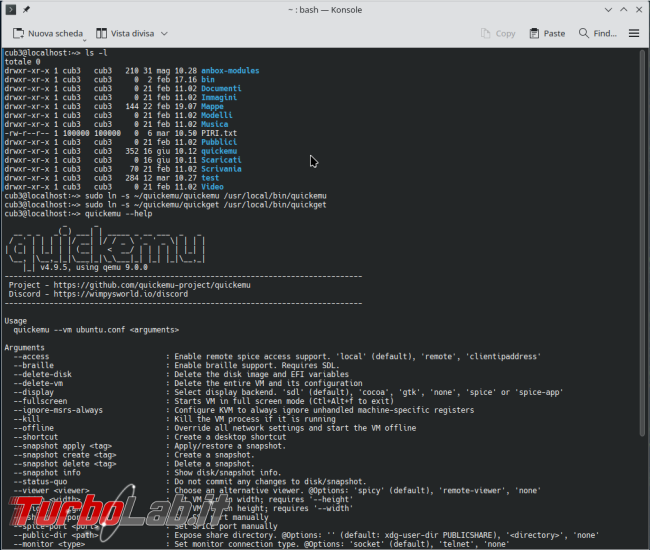Click 'Show disk/snapshot info.' description
650x550 pixels.
coord(228,473)
